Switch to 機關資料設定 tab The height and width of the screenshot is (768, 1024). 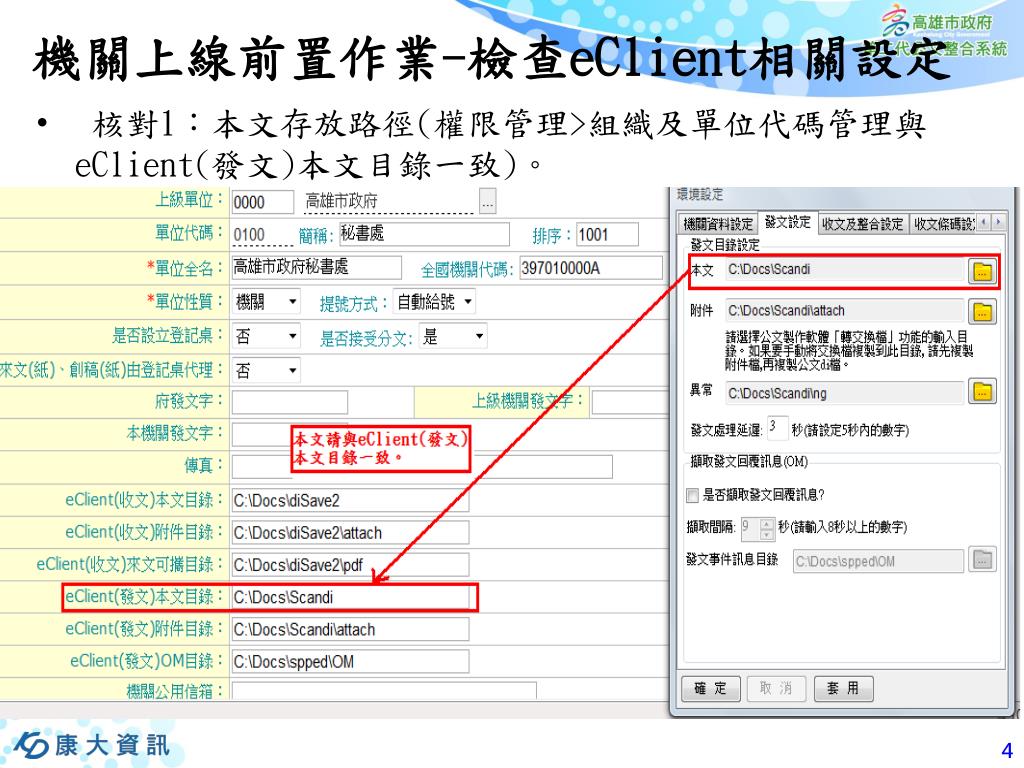pyautogui.click(x=717, y=224)
